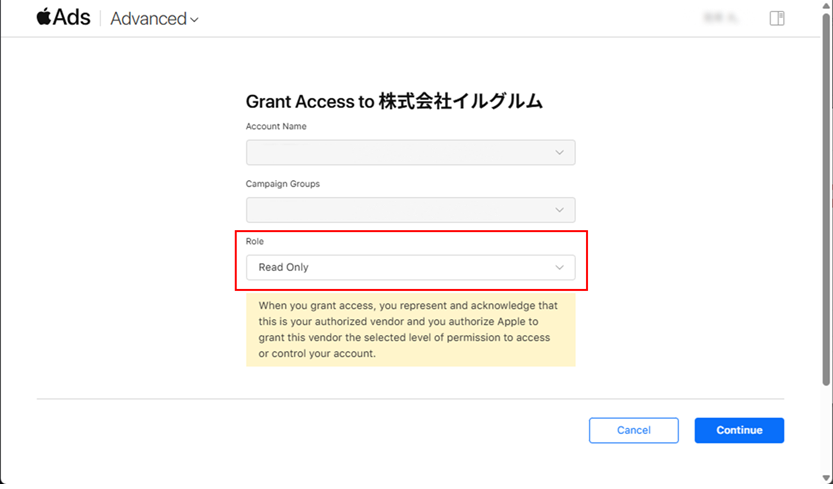The height and width of the screenshot is (489, 833).
Task: Click the Apple Ads logo
Action: click(x=63, y=18)
